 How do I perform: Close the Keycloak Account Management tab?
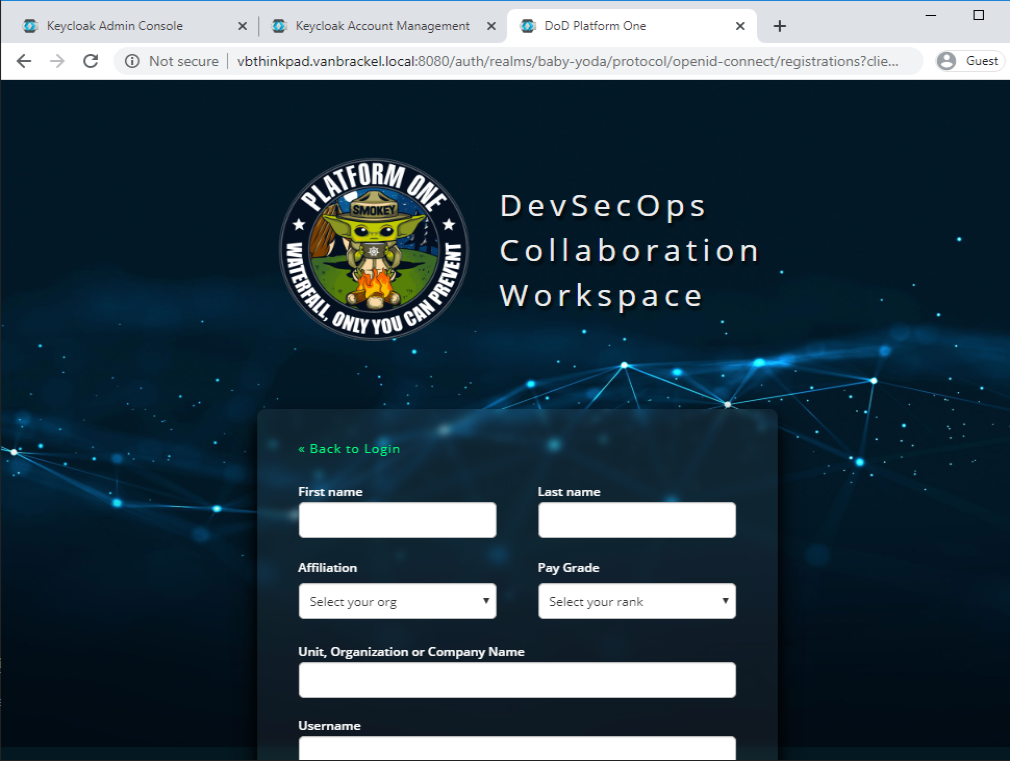489,26
